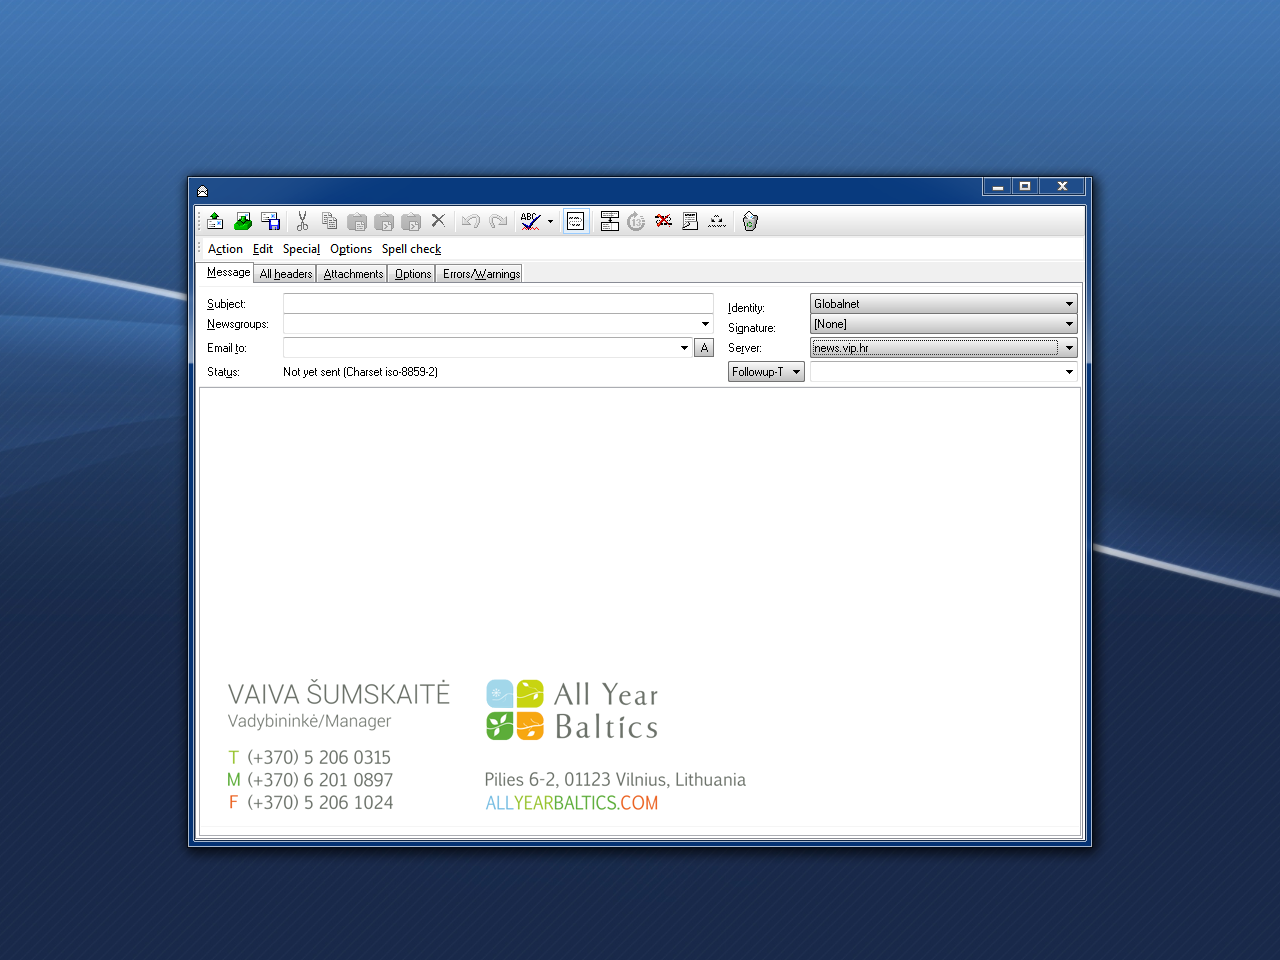Viewport: 1280px width, 960px height.
Task: Run the ABC spell check icon
Action: tap(530, 221)
